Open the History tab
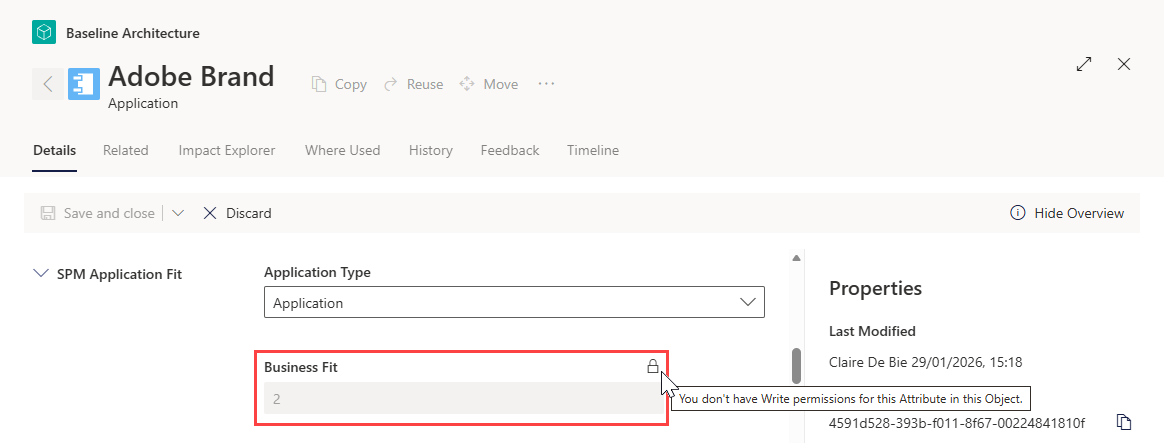Screen dimensions: 1164x443 [431, 151]
